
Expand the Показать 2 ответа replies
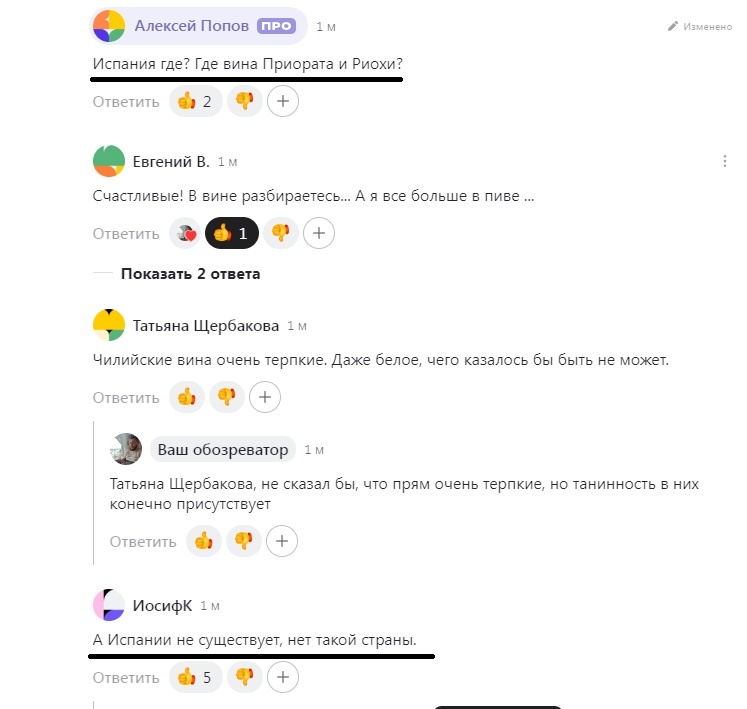[191, 274]
